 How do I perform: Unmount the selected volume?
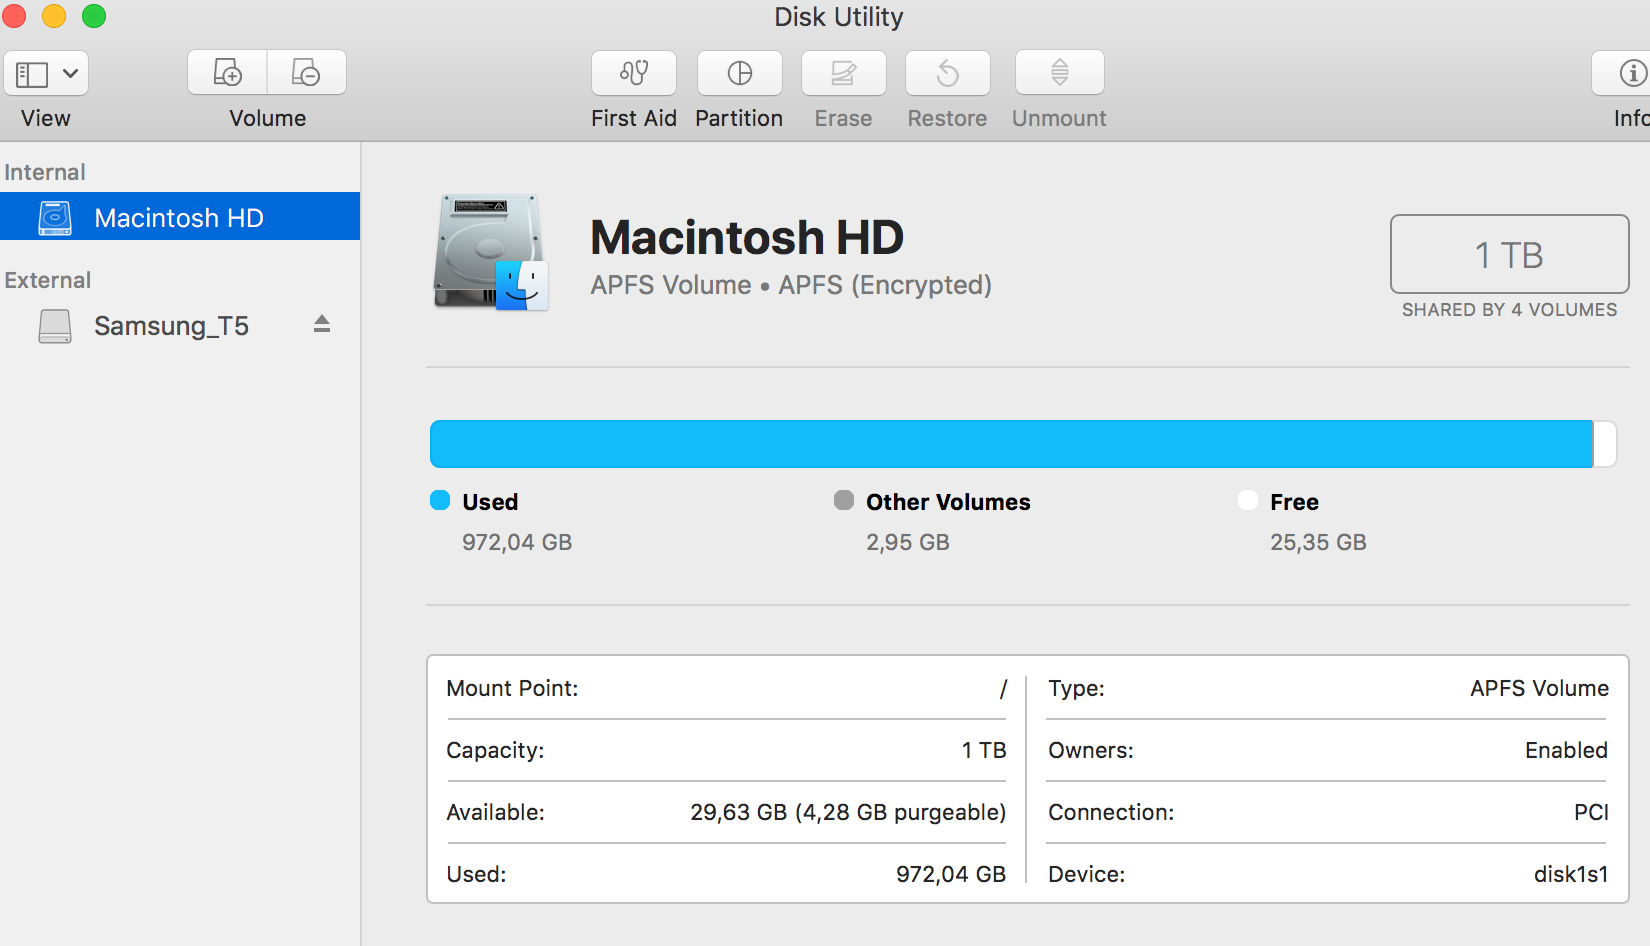(x=1059, y=73)
